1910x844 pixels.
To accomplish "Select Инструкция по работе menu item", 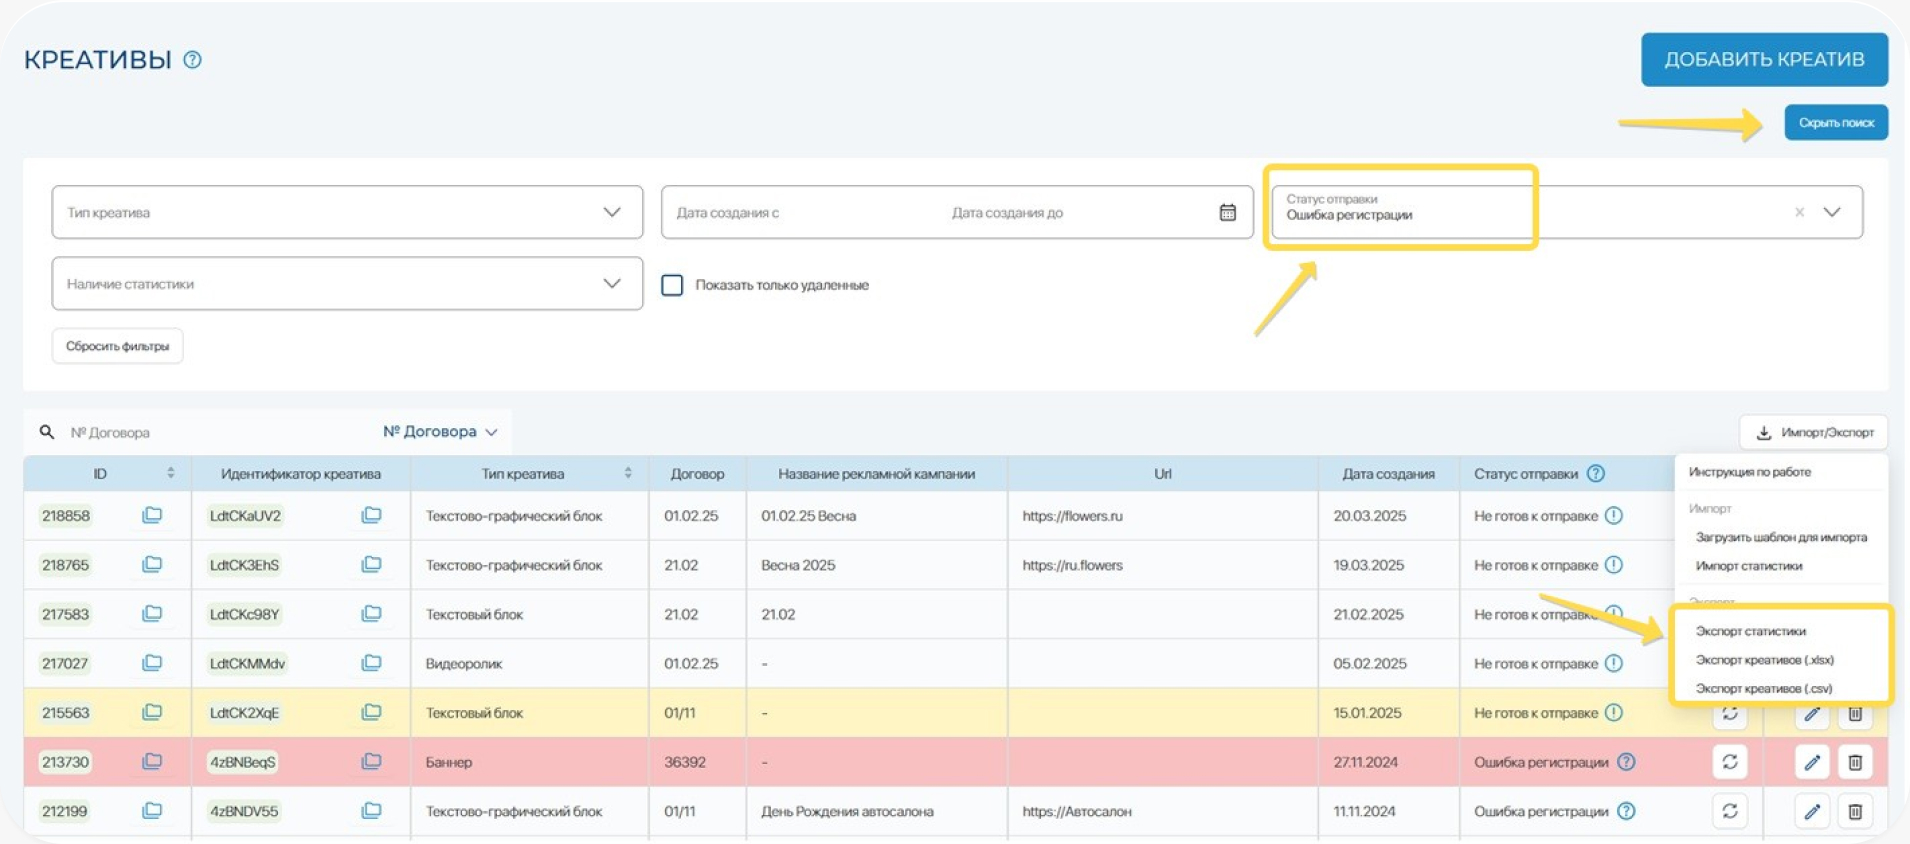I will 1750,472.
